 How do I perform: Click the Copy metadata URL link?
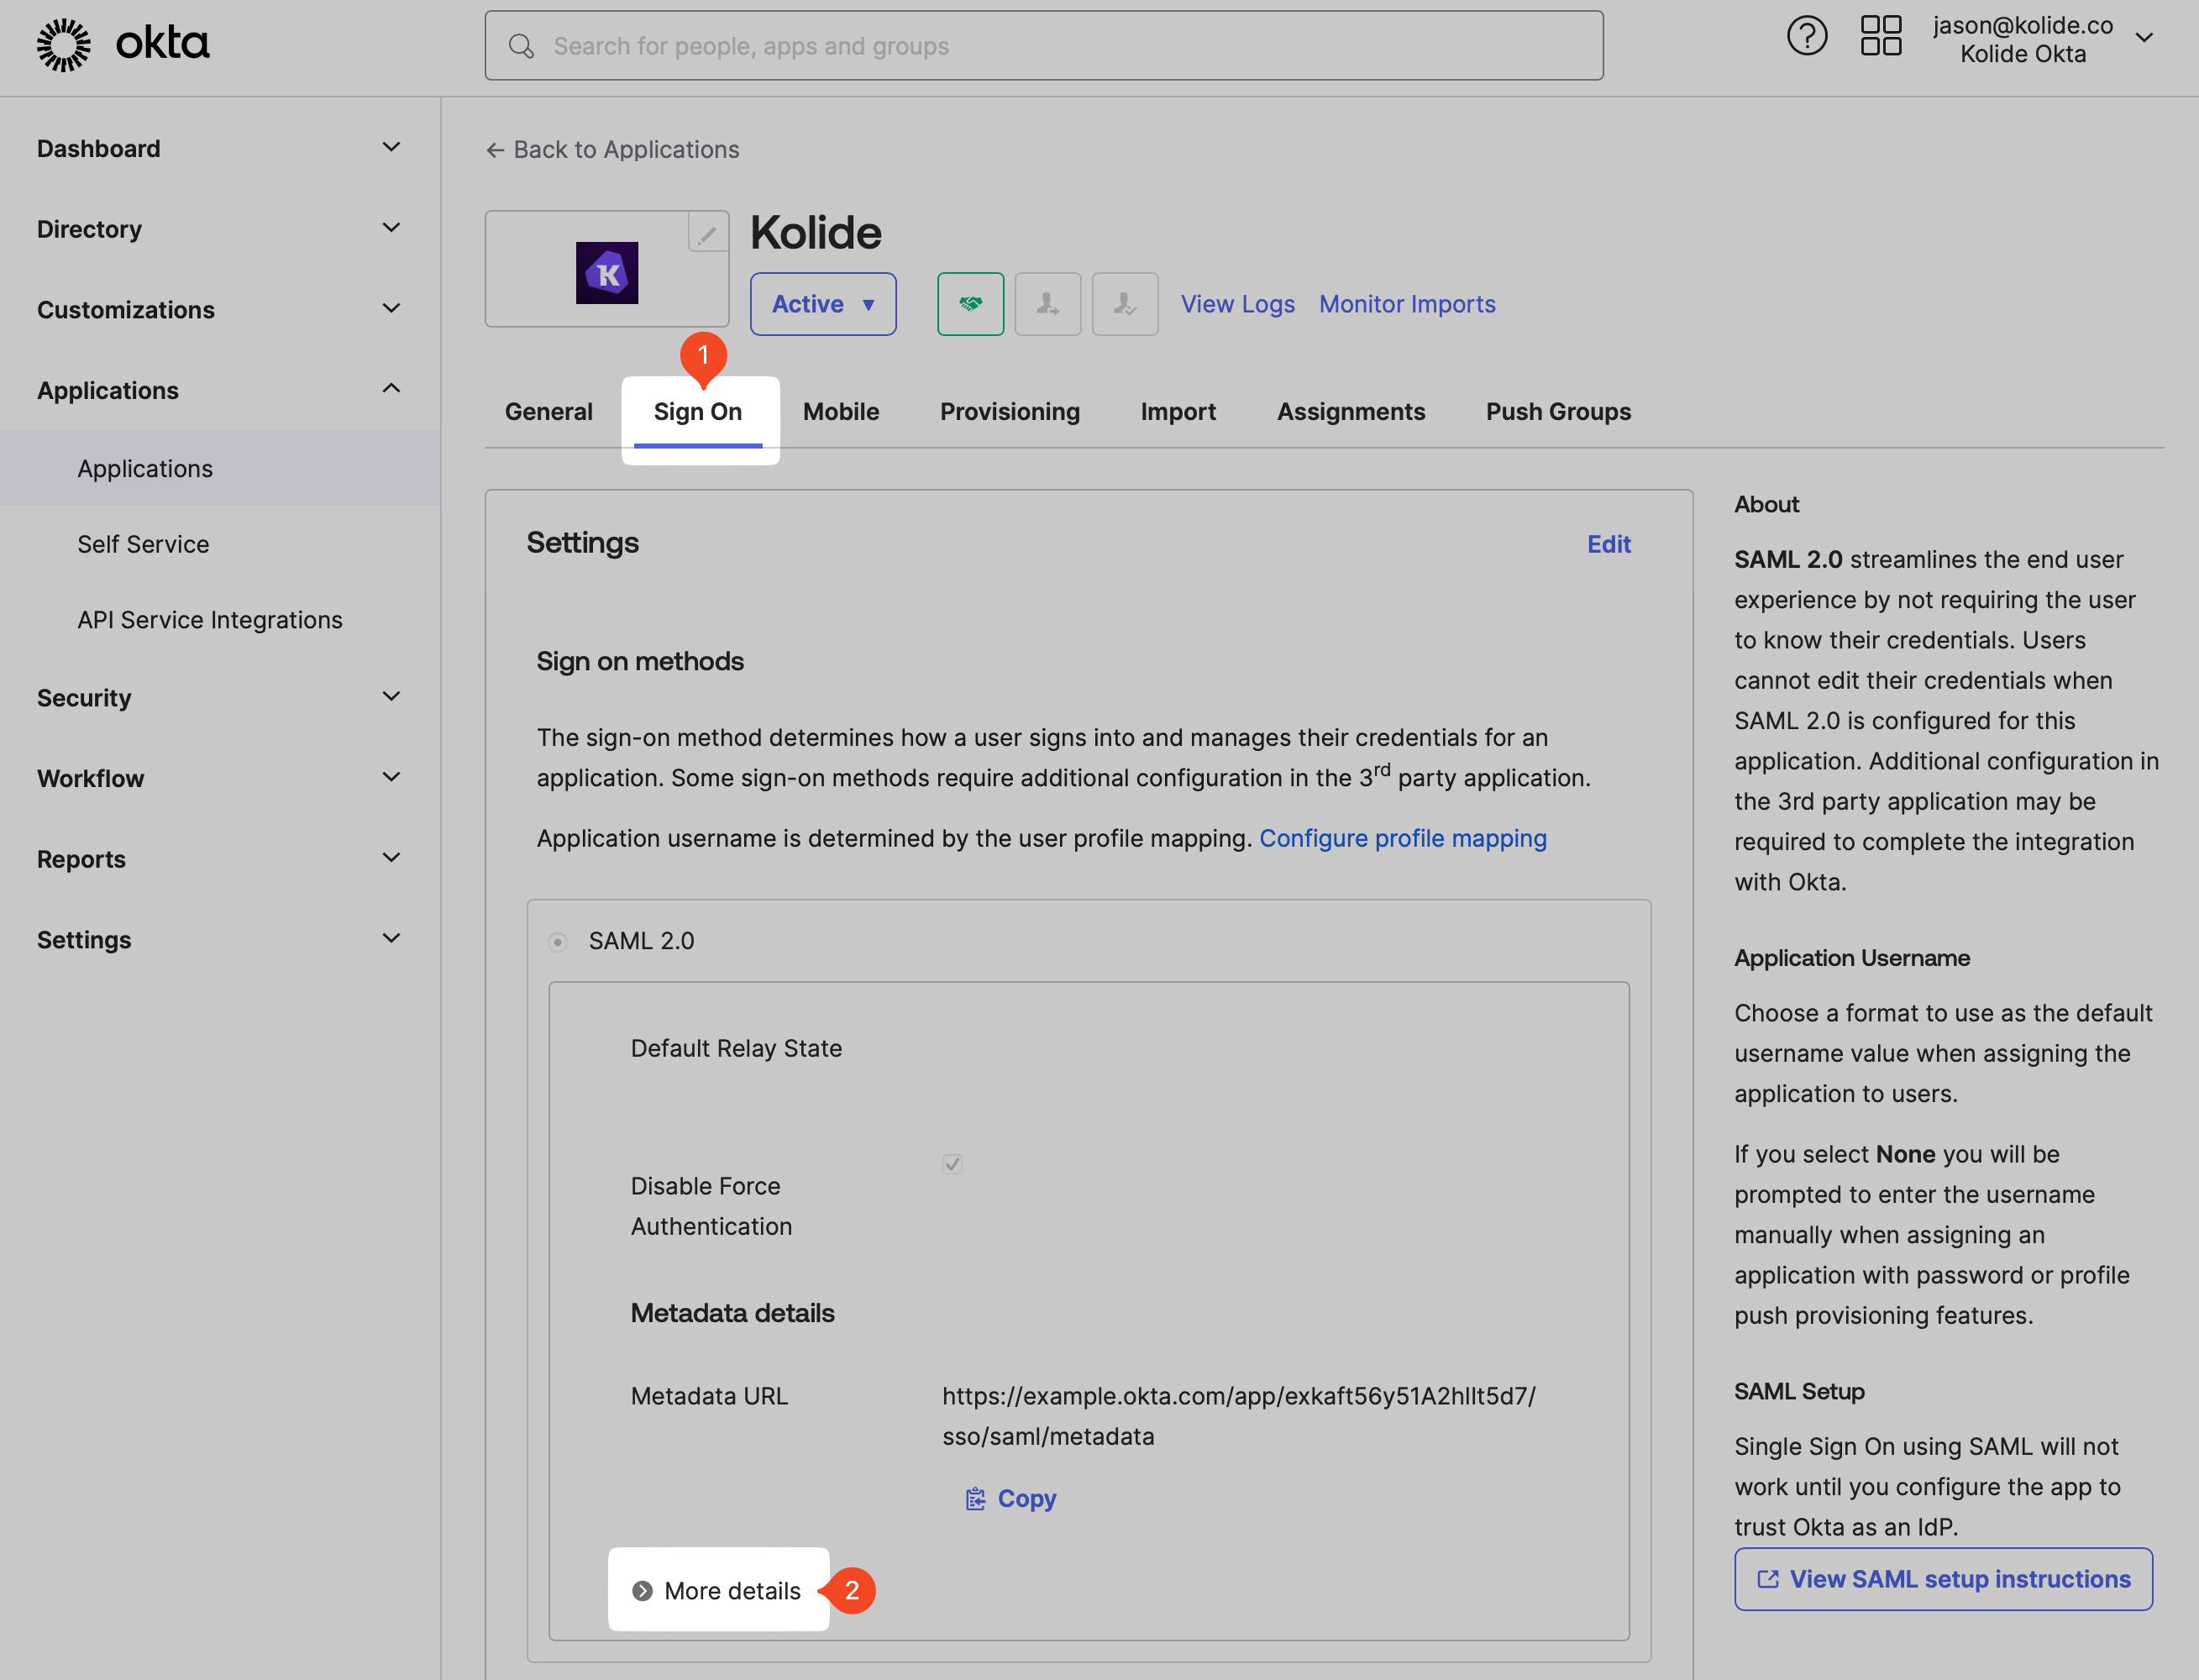coord(1011,1498)
